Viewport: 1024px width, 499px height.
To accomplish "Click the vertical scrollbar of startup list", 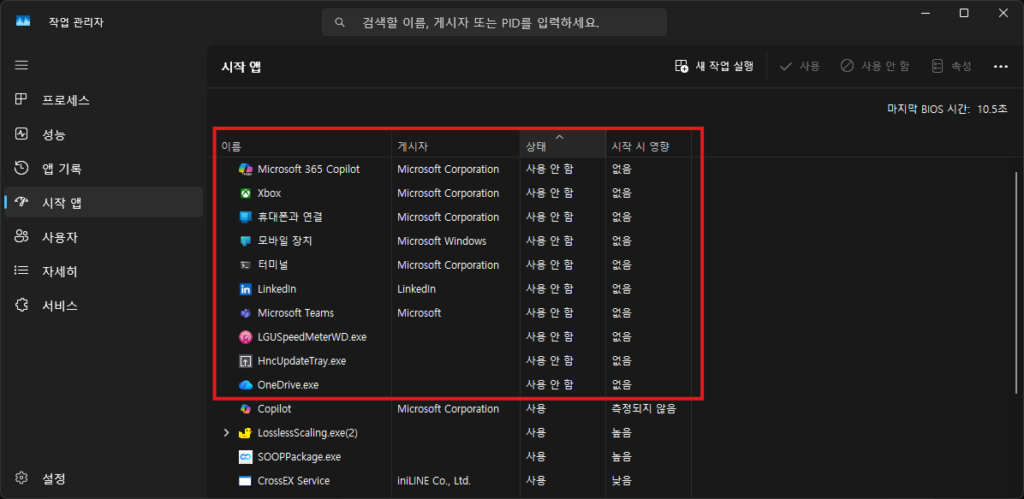I will click(1015, 282).
